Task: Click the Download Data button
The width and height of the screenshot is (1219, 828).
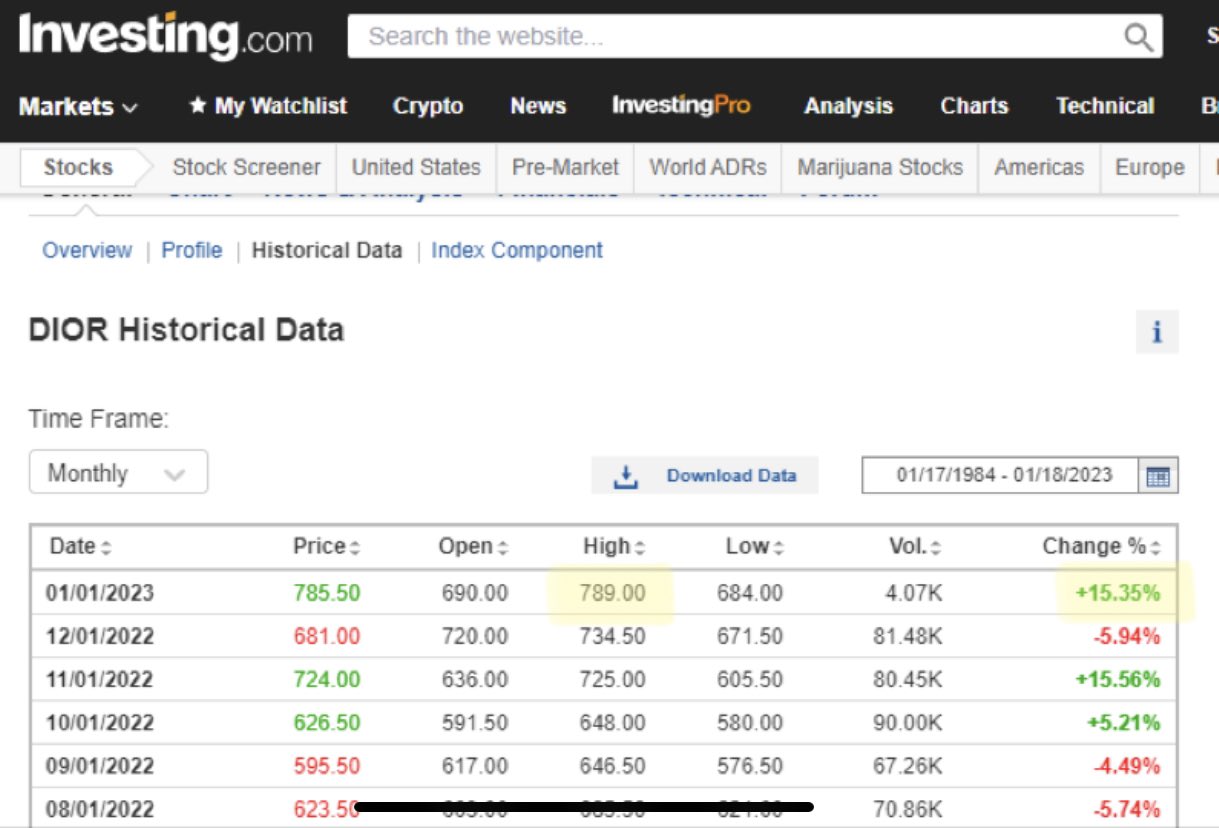Action: [x=705, y=476]
